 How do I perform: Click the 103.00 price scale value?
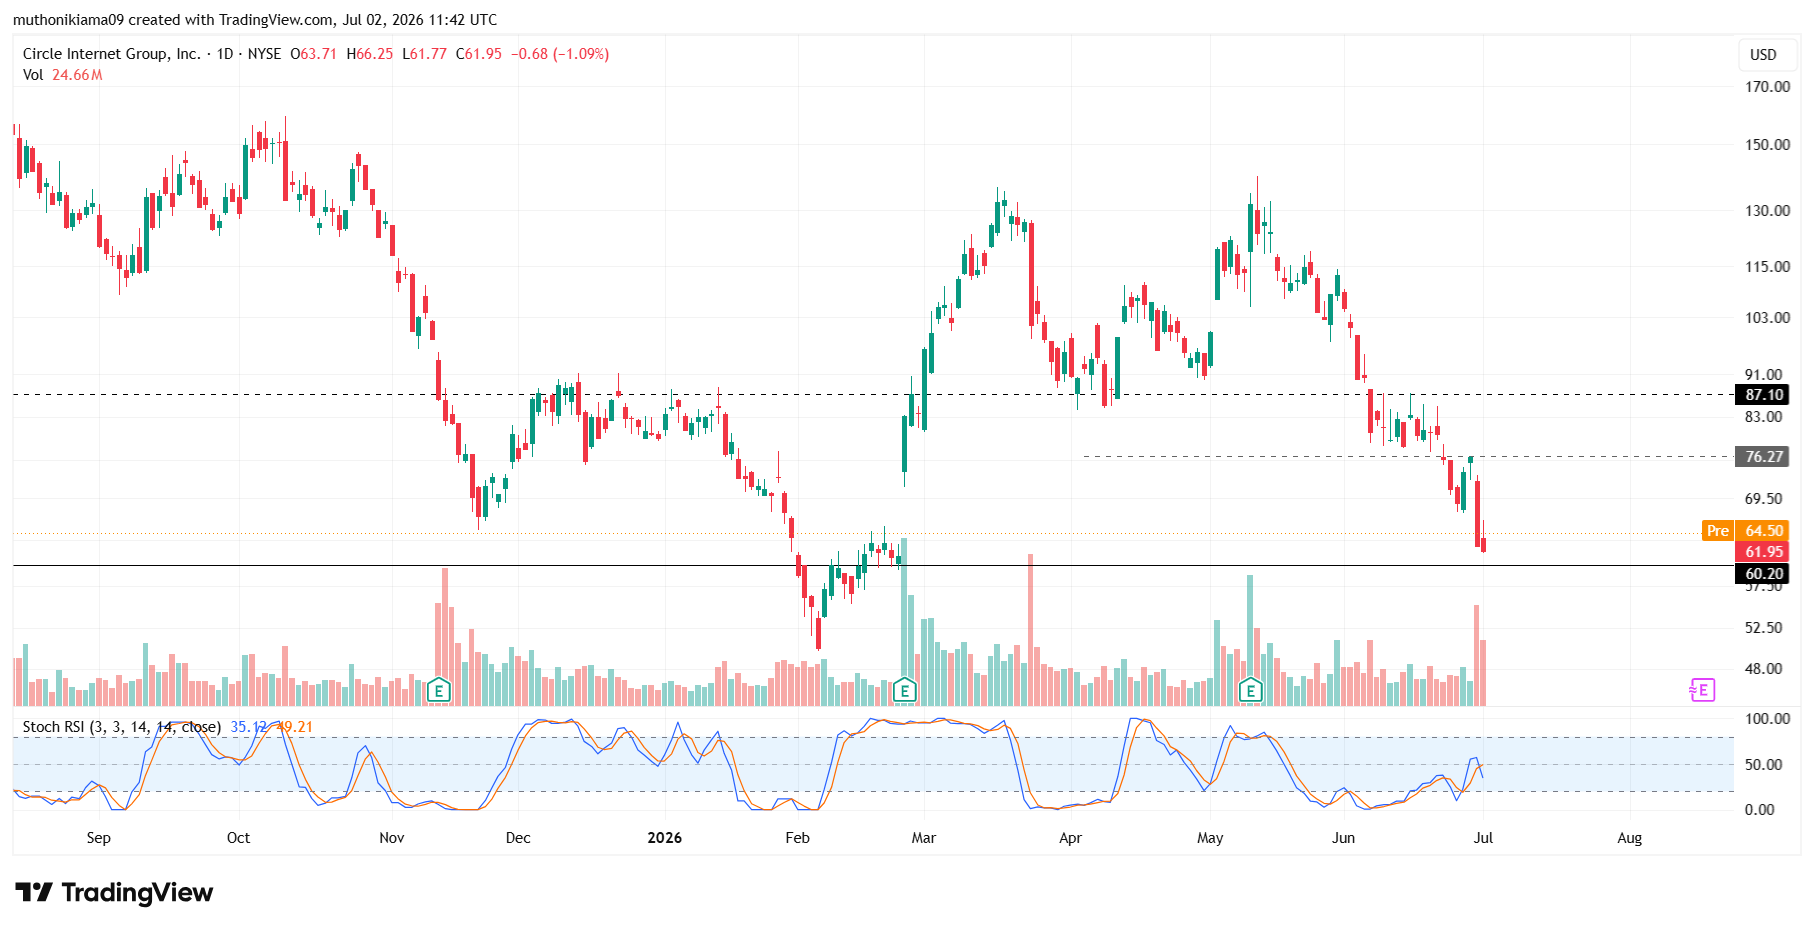coord(1767,318)
